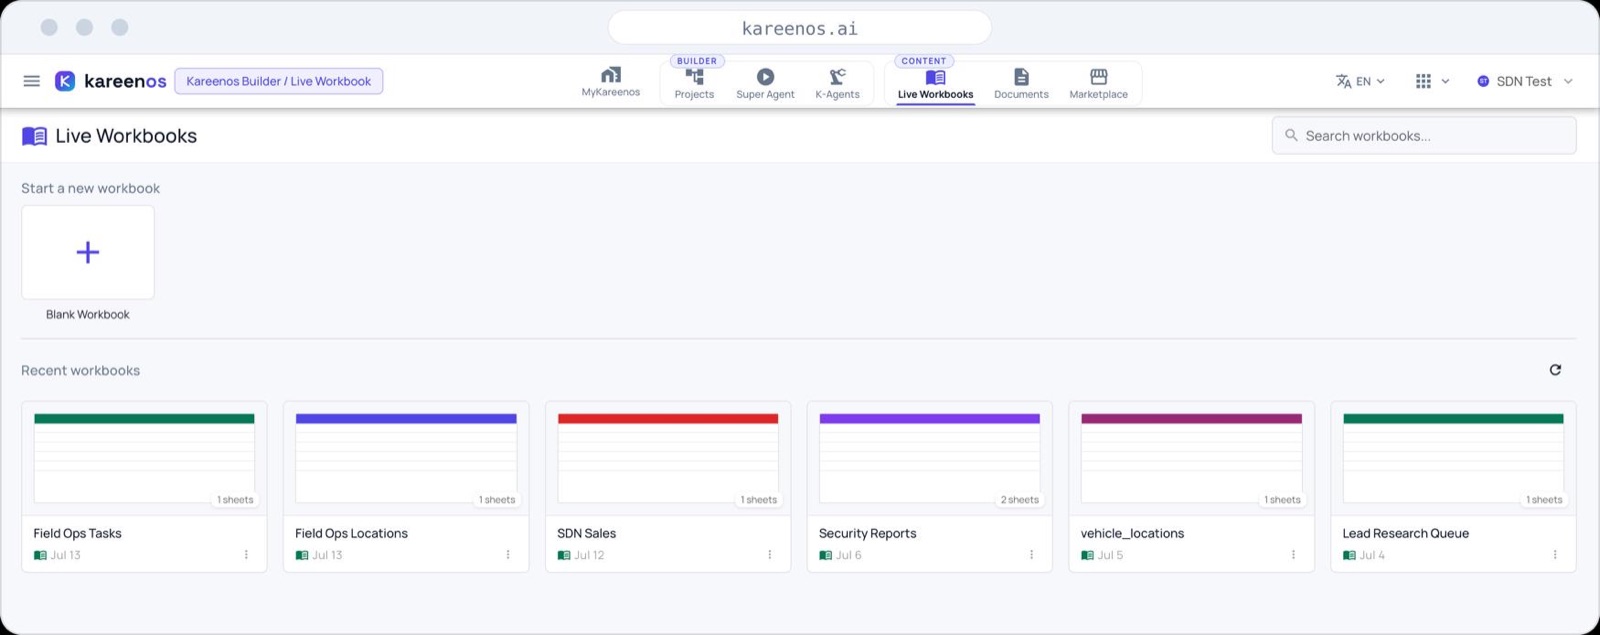
Task: Click the Live Workbooks heading book icon
Action: point(35,136)
